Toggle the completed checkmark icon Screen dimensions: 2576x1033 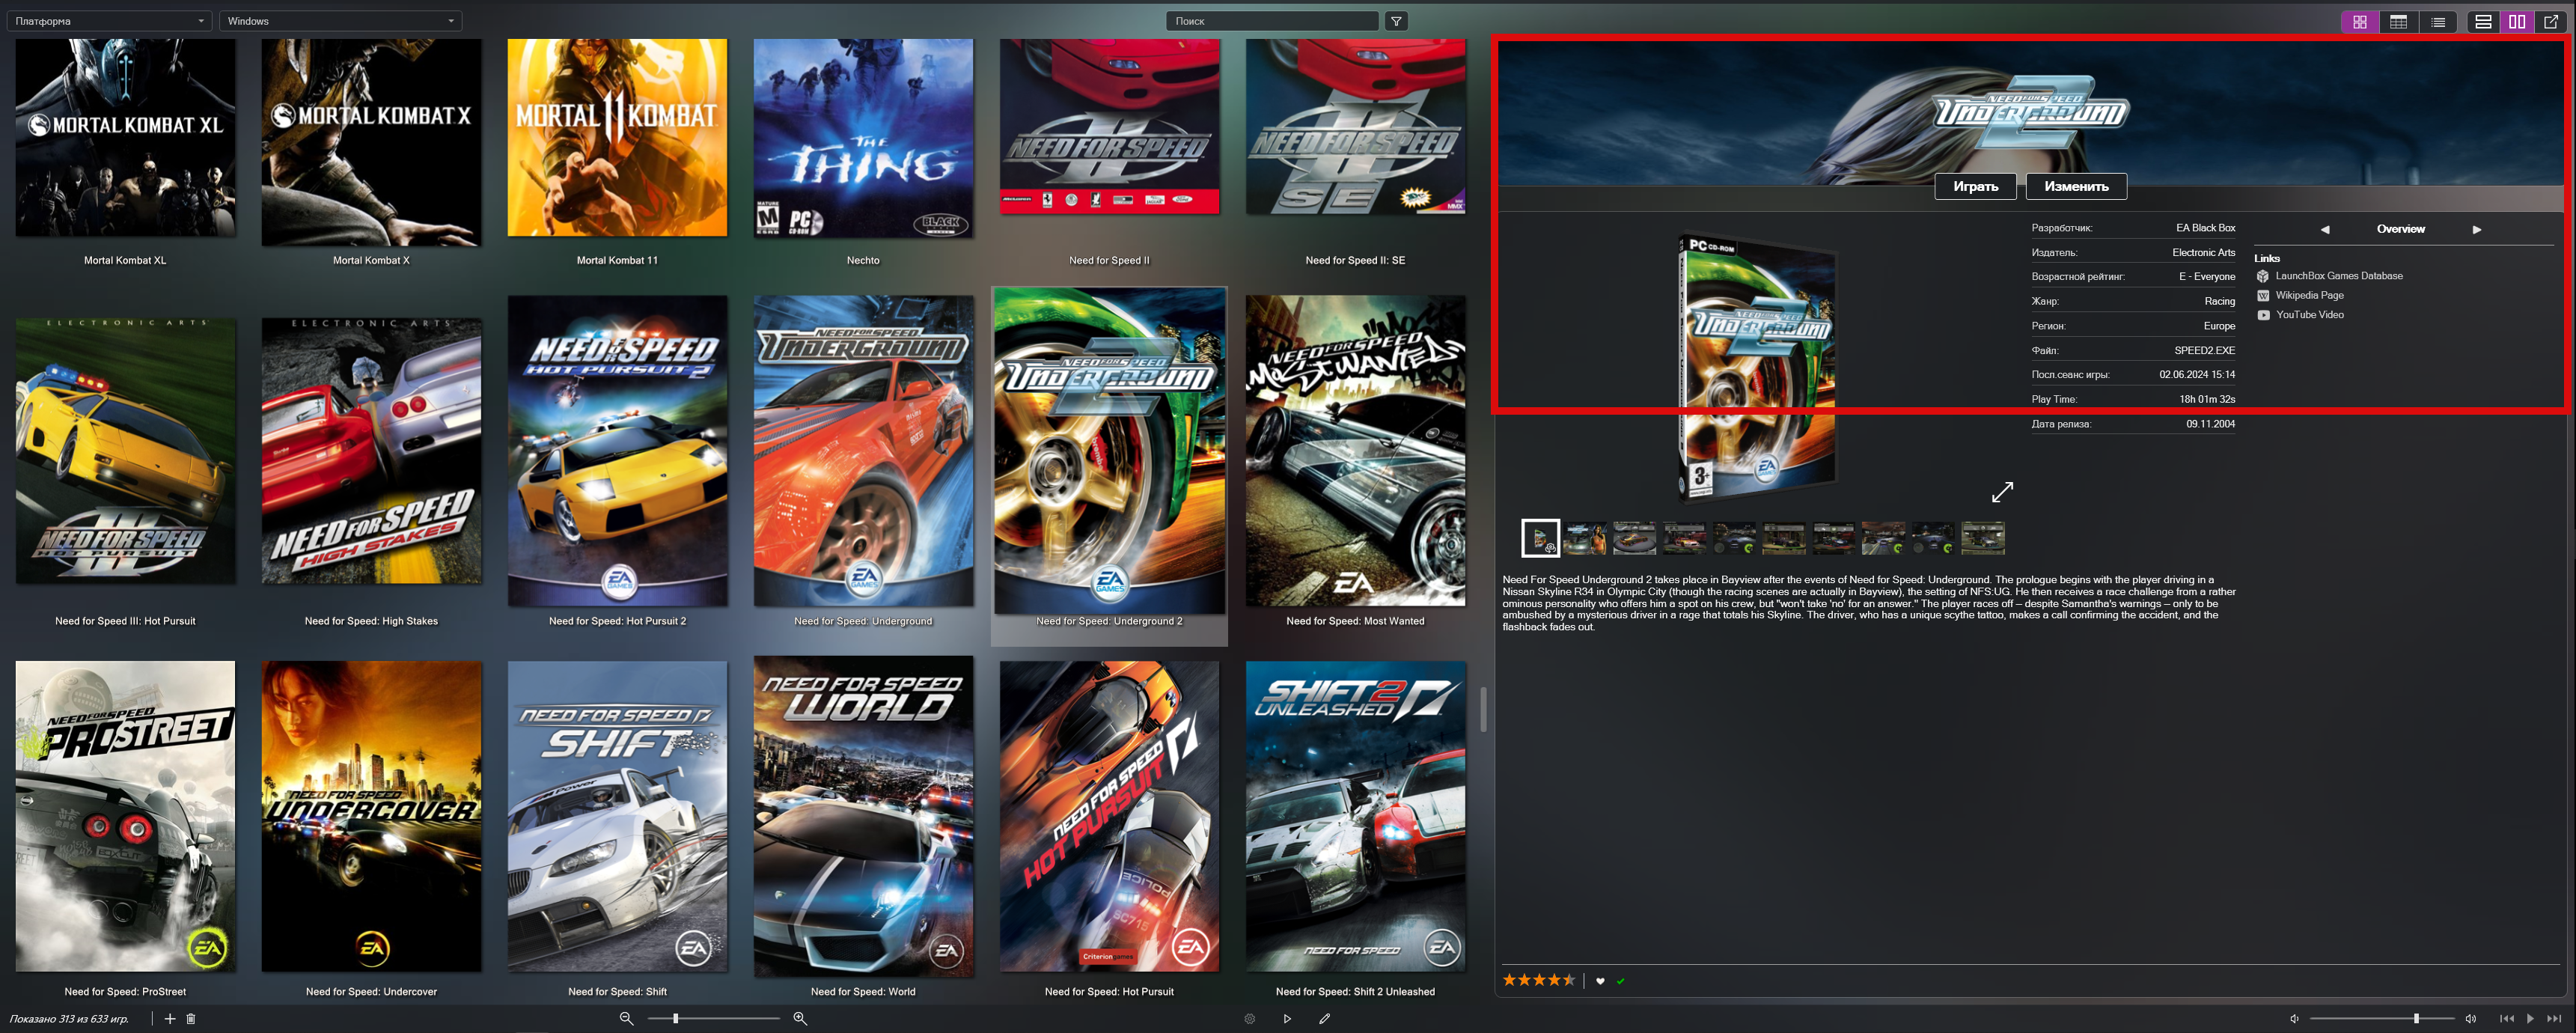1620,981
